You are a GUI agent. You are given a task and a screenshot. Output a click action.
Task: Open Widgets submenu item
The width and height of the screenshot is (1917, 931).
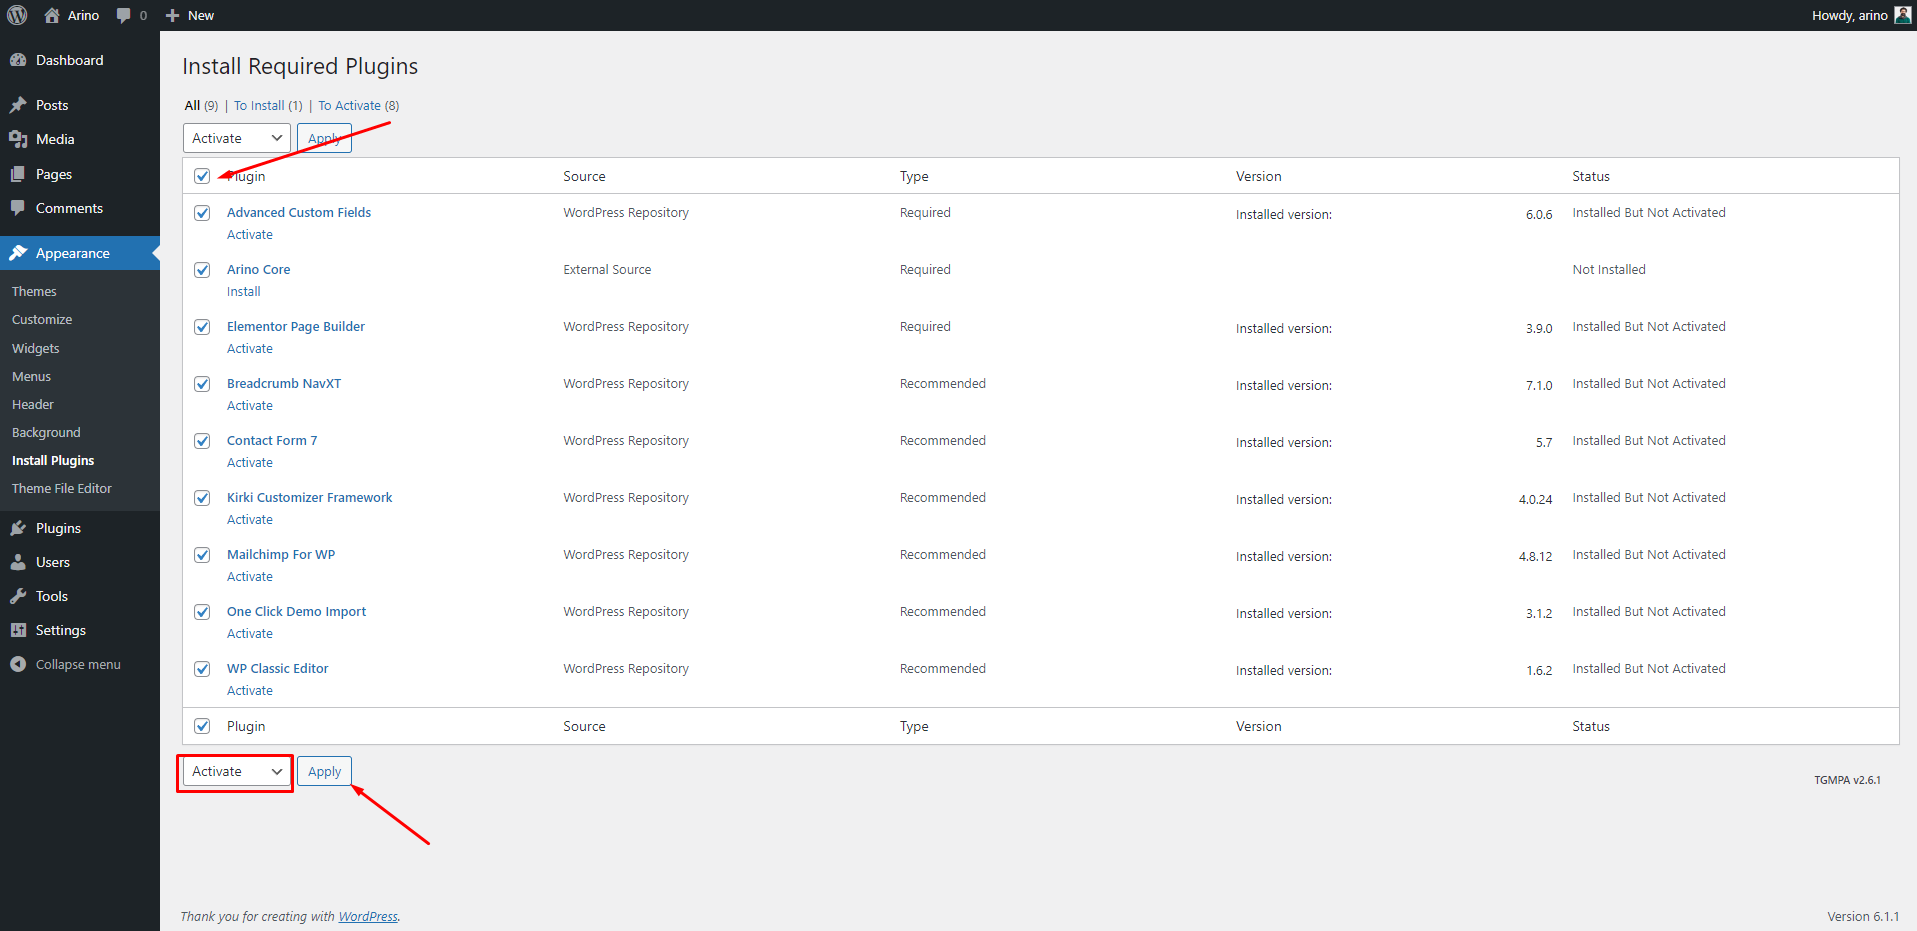(36, 348)
